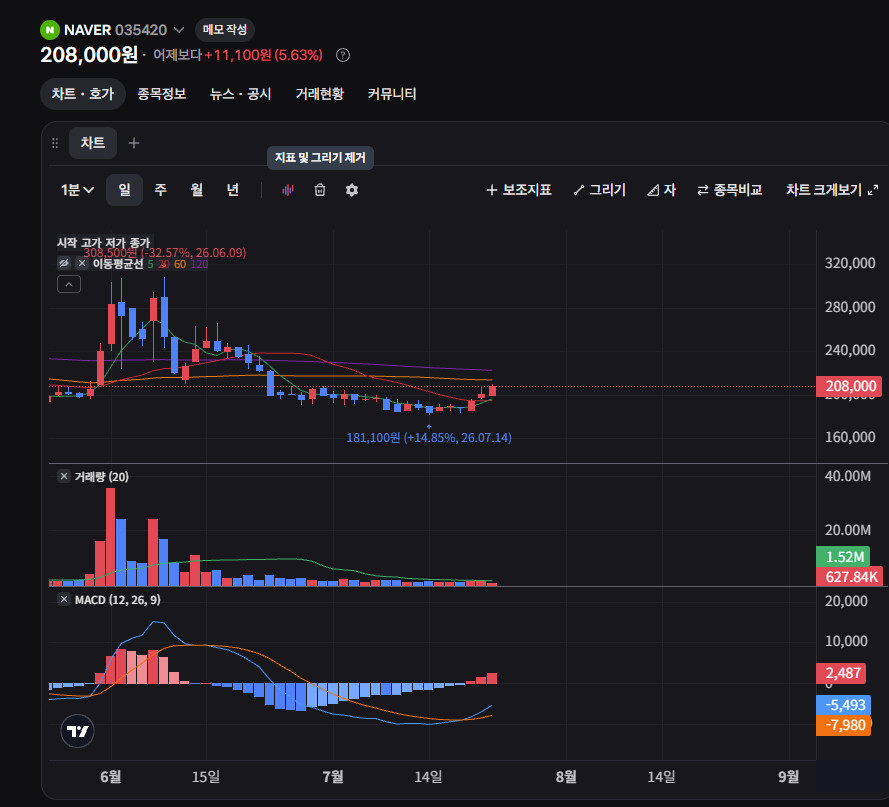Remove 거래량 (20) volume indicator
Screen dimensions: 889x807
(x=64, y=476)
